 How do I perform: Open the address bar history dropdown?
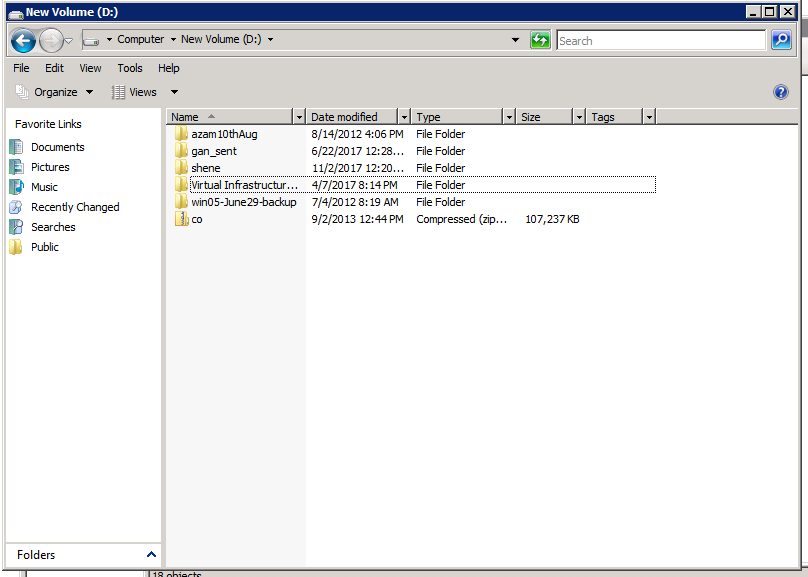coord(516,40)
